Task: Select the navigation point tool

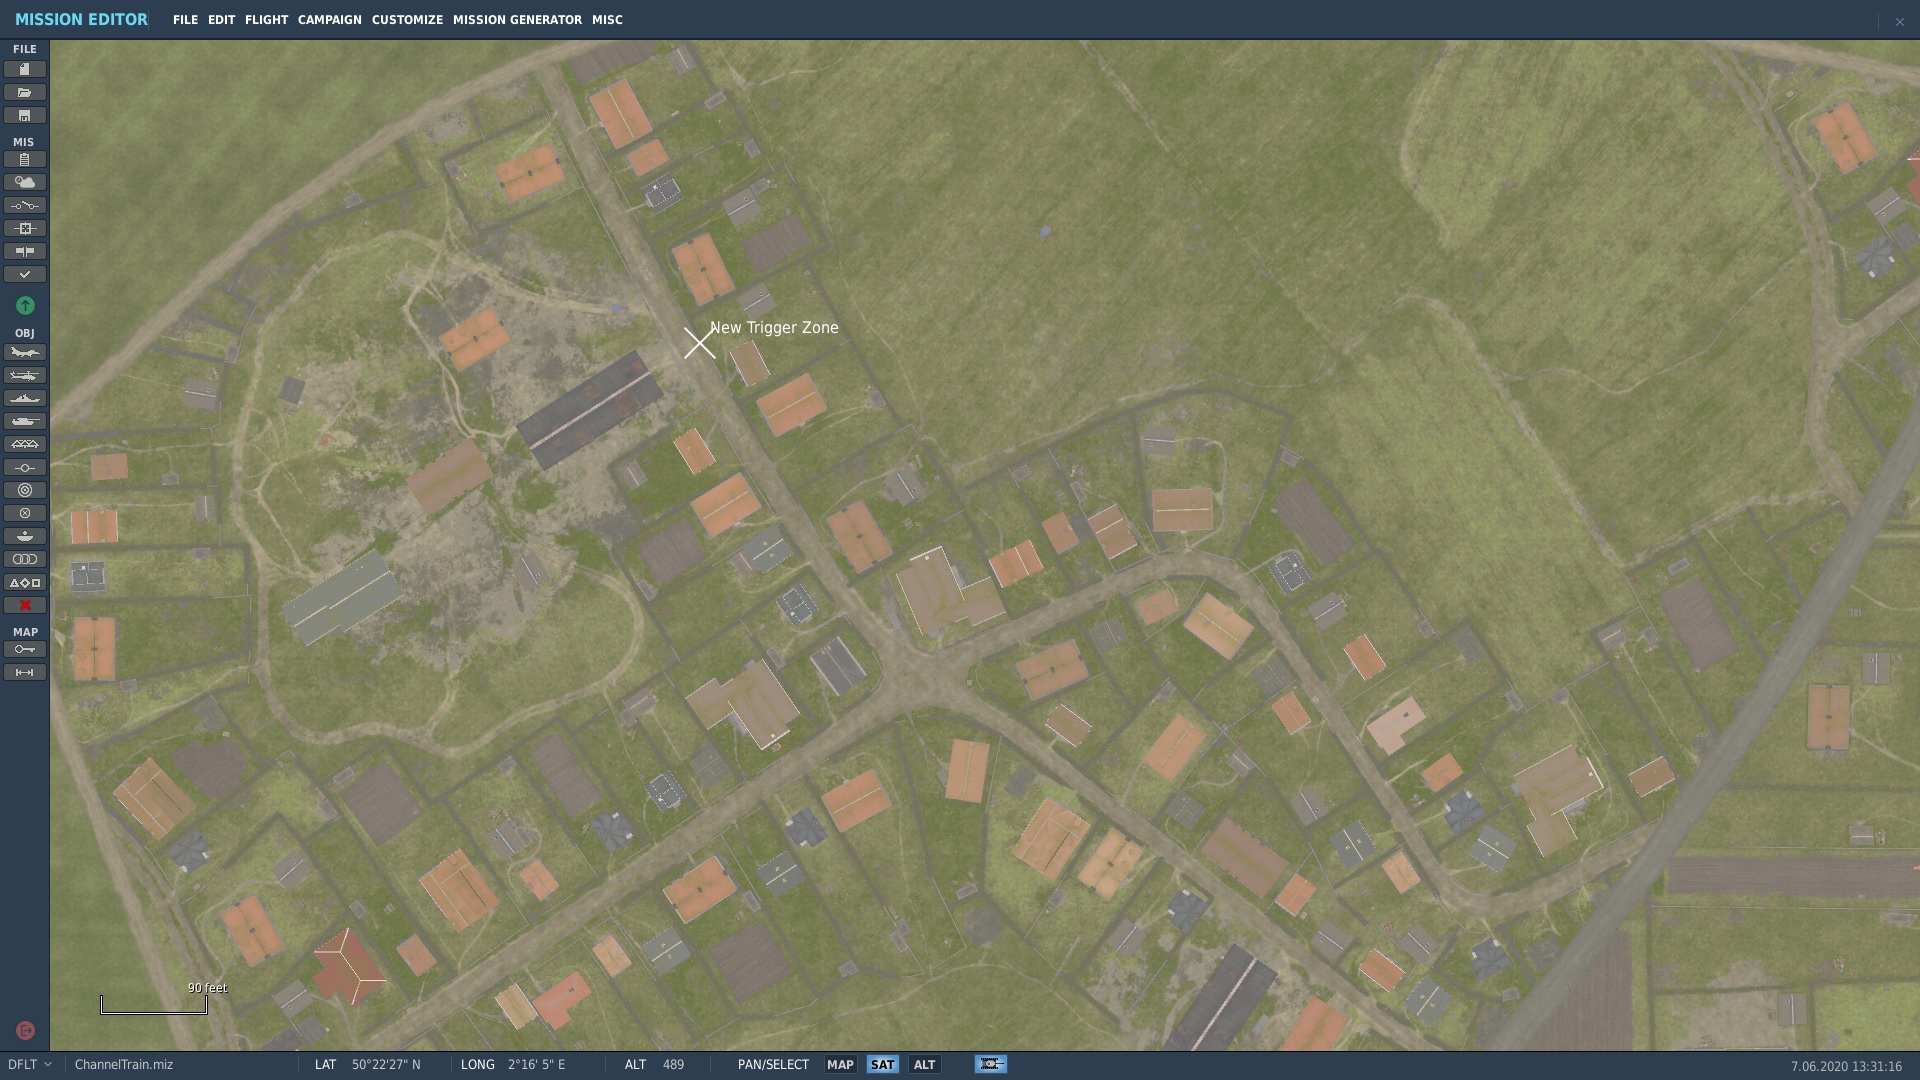Action: tap(25, 467)
